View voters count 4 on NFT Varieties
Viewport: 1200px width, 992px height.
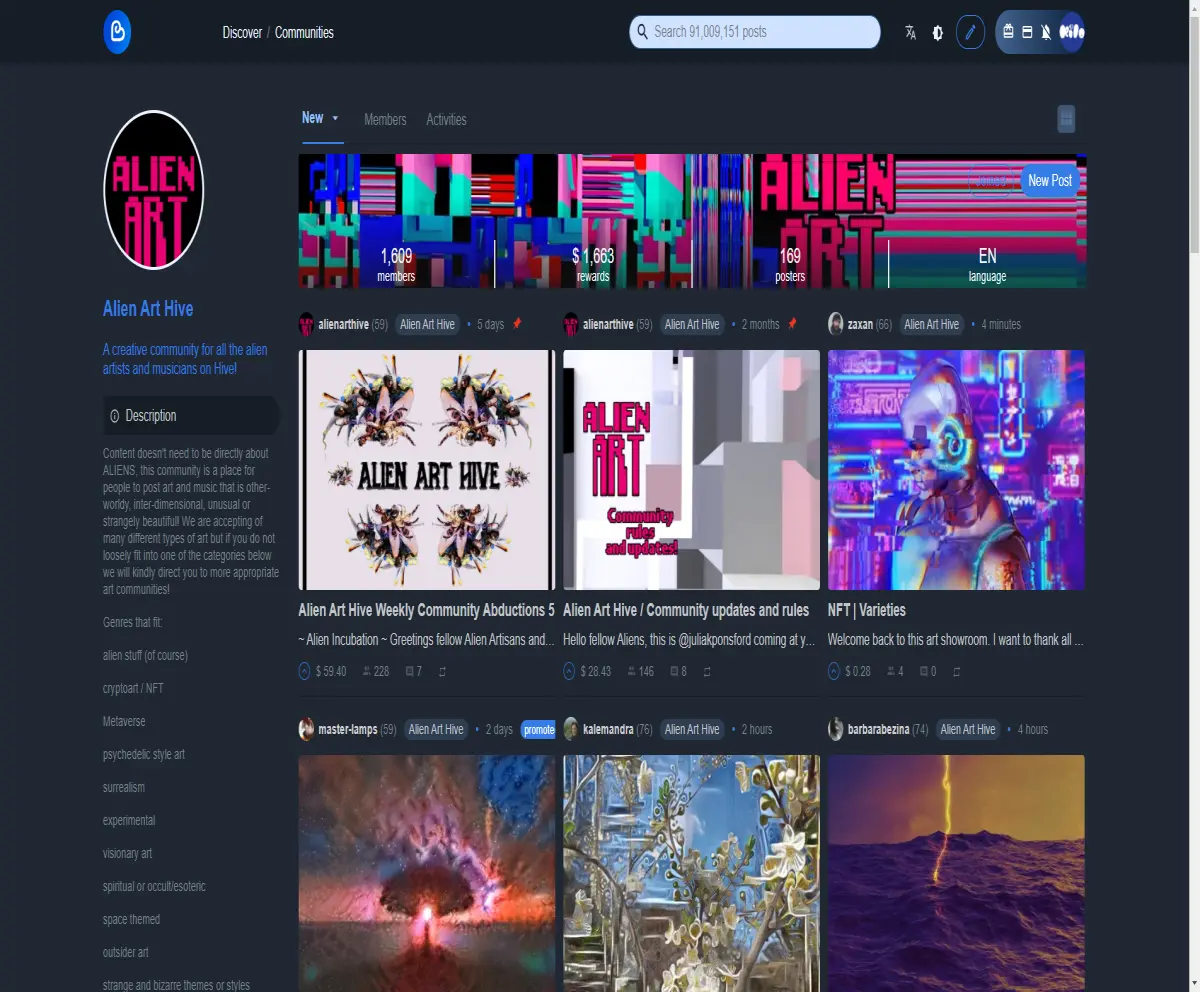[894, 671]
